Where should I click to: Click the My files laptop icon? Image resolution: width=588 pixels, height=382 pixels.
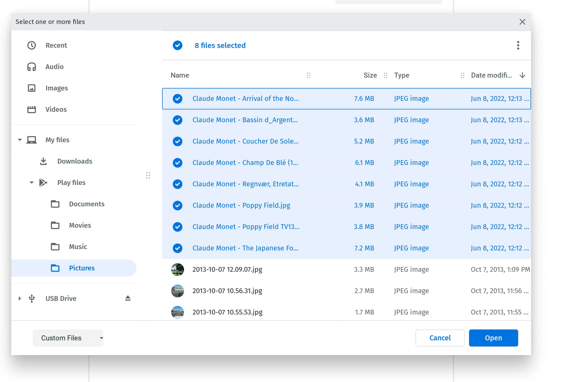[32, 140]
